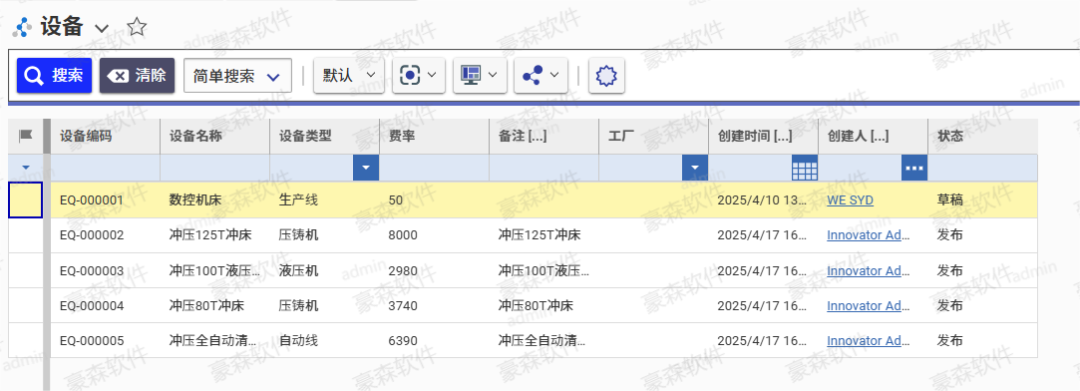Click the 6390 rate cell
The width and height of the screenshot is (1080, 391).
[x=434, y=340]
